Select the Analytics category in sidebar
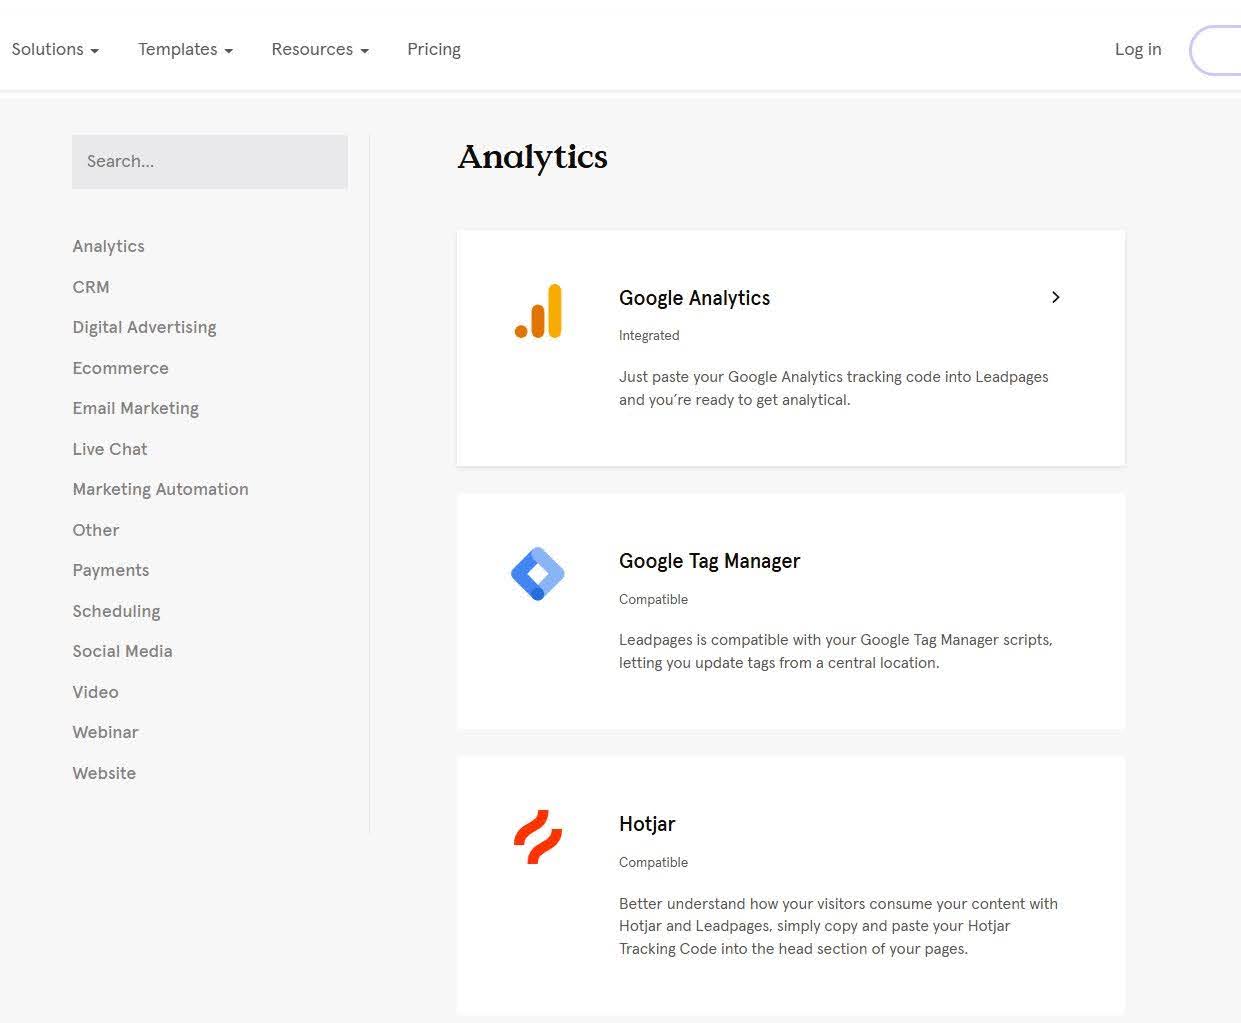 tap(108, 246)
